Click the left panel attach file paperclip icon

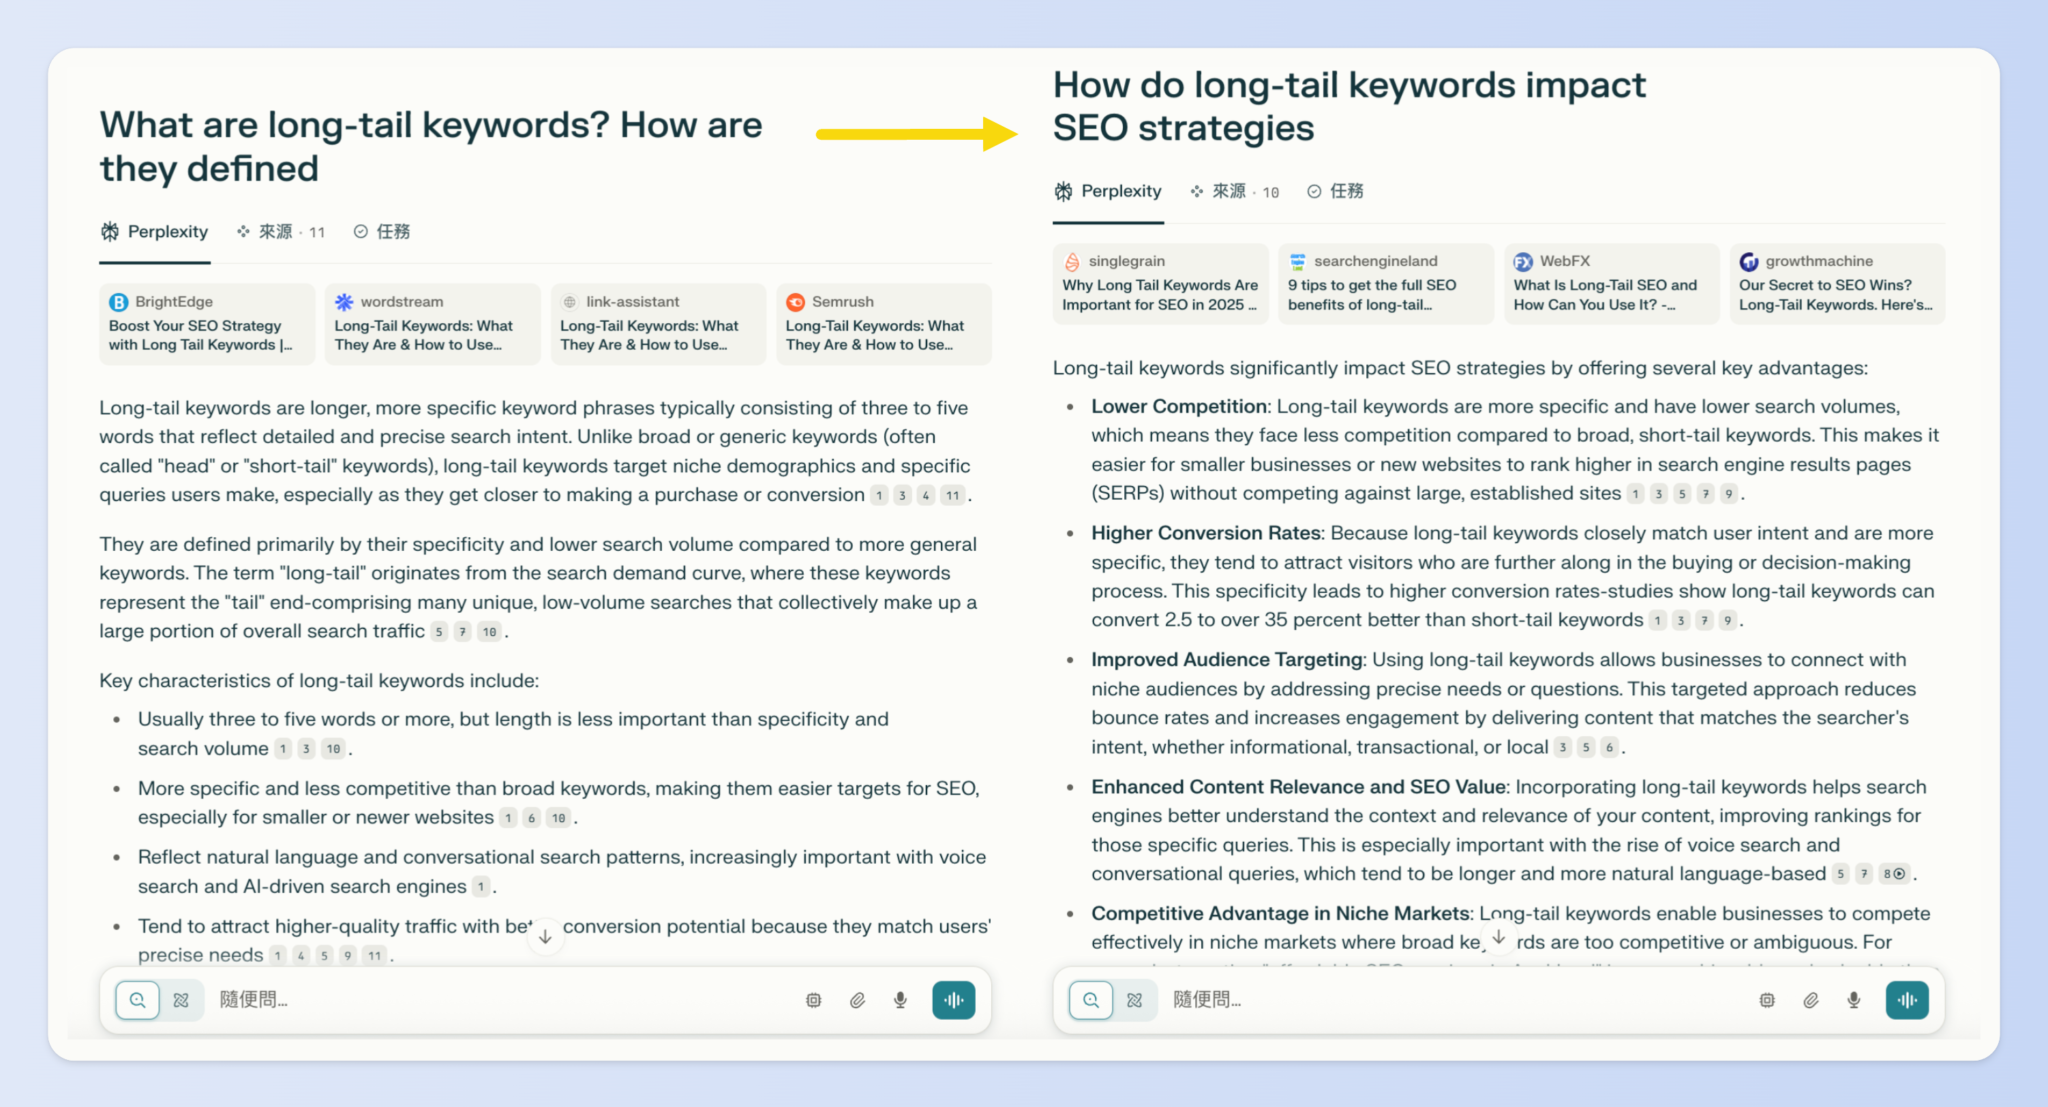857,1000
